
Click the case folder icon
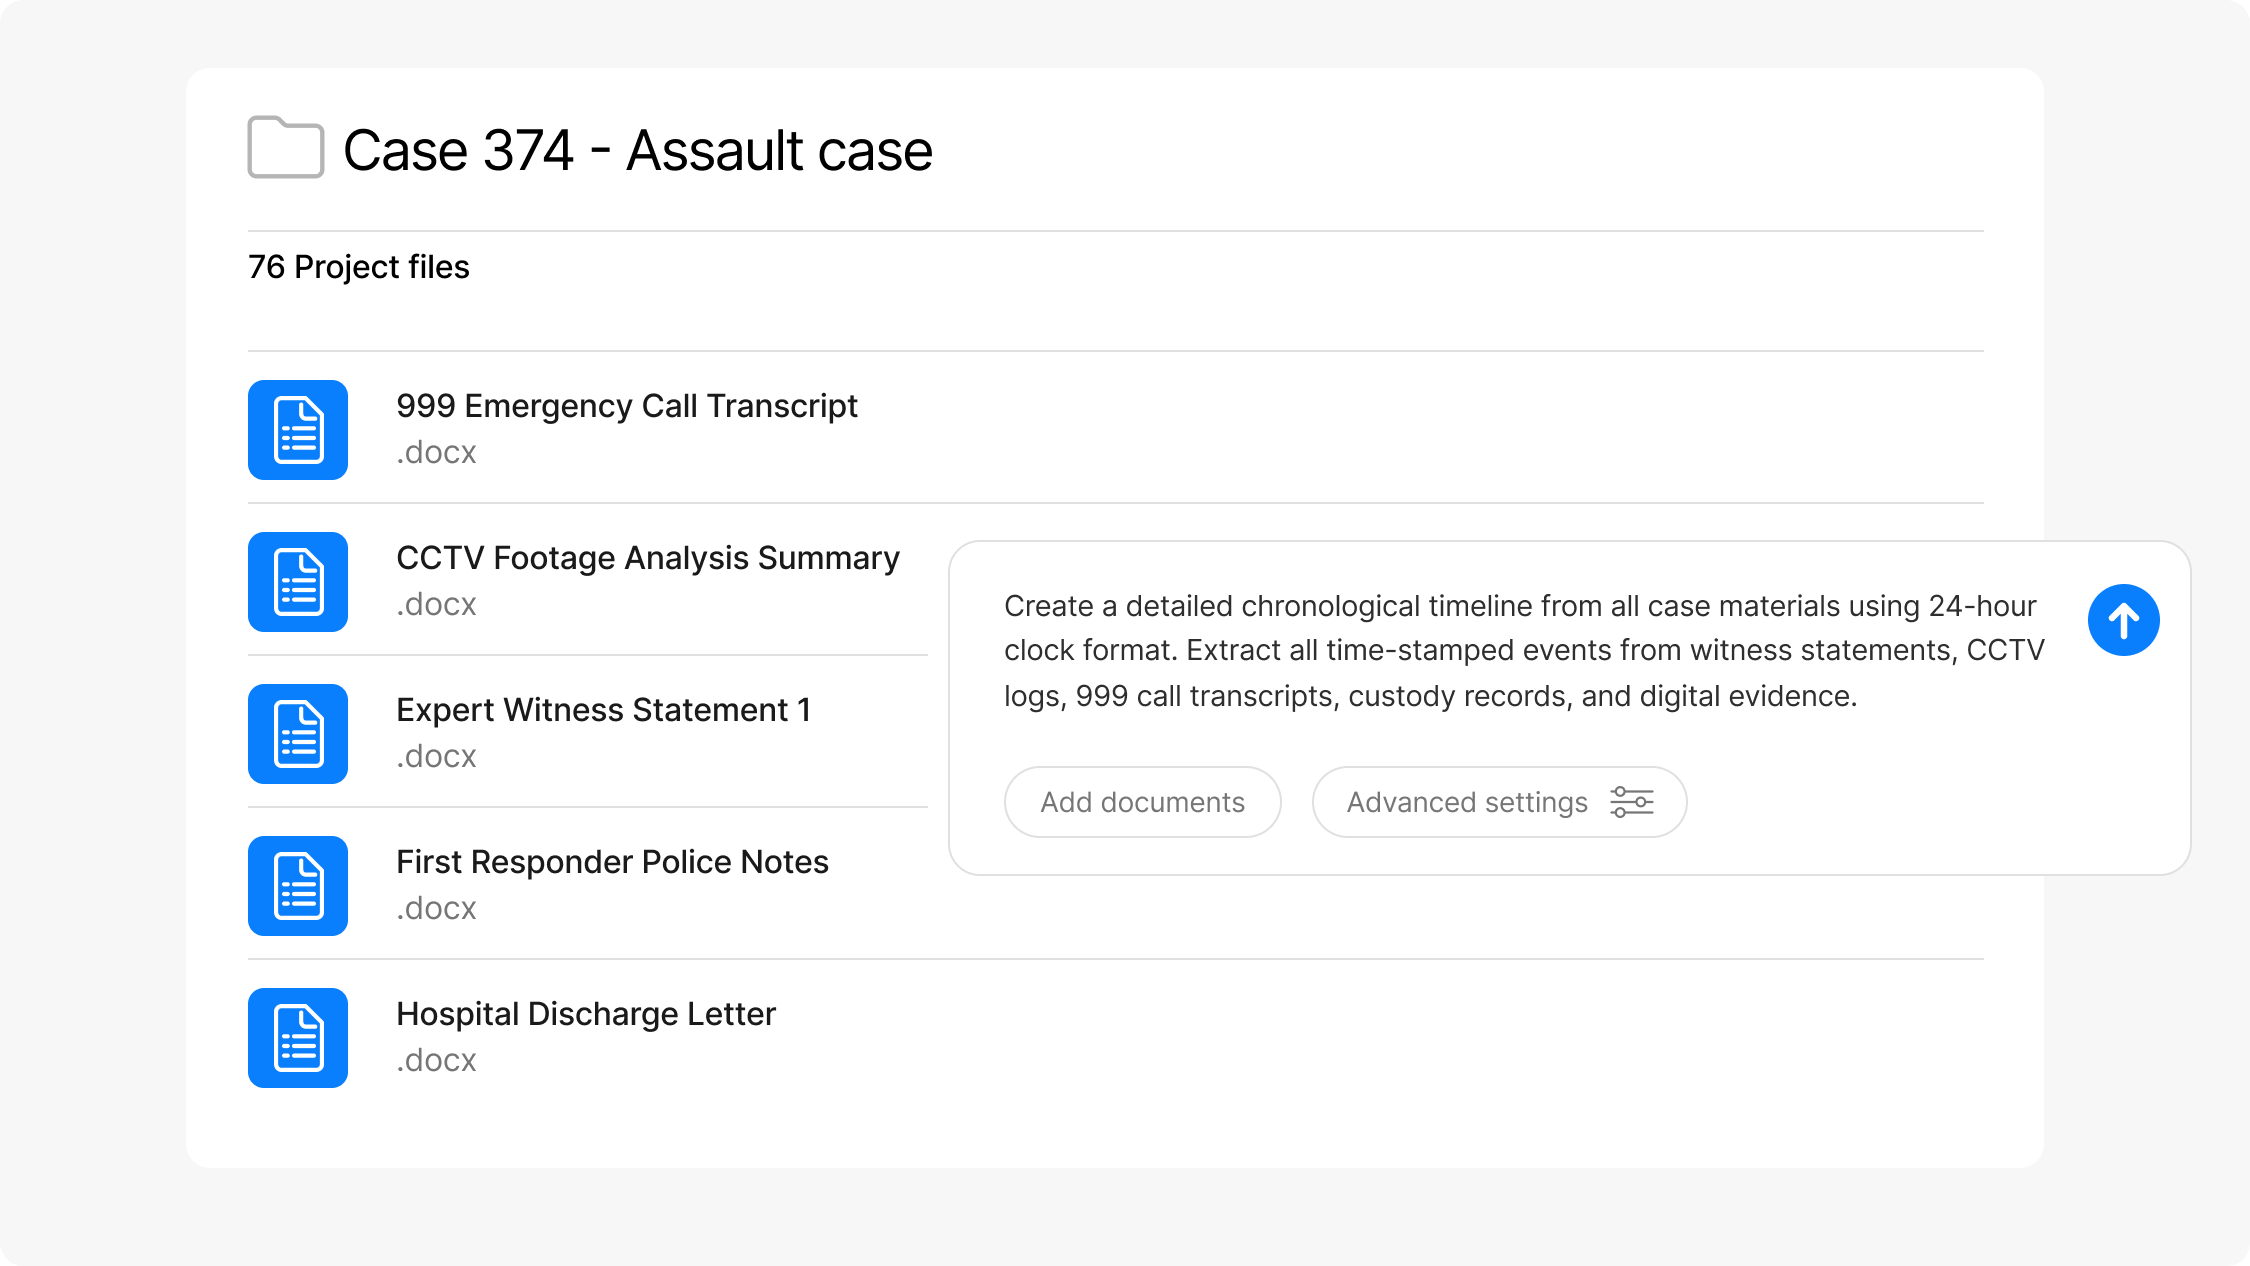pyautogui.click(x=285, y=148)
